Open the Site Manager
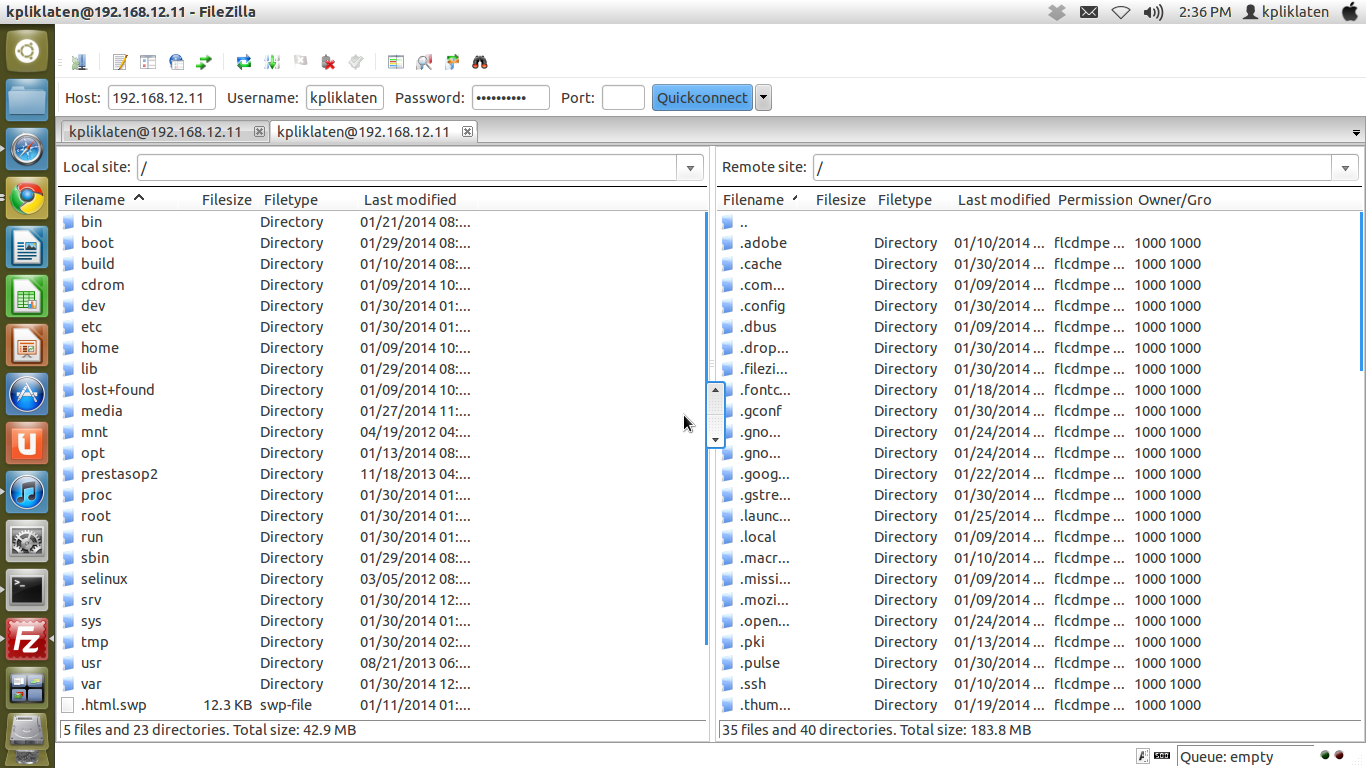The height and width of the screenshot is (768, 1366). click(78, 62)
